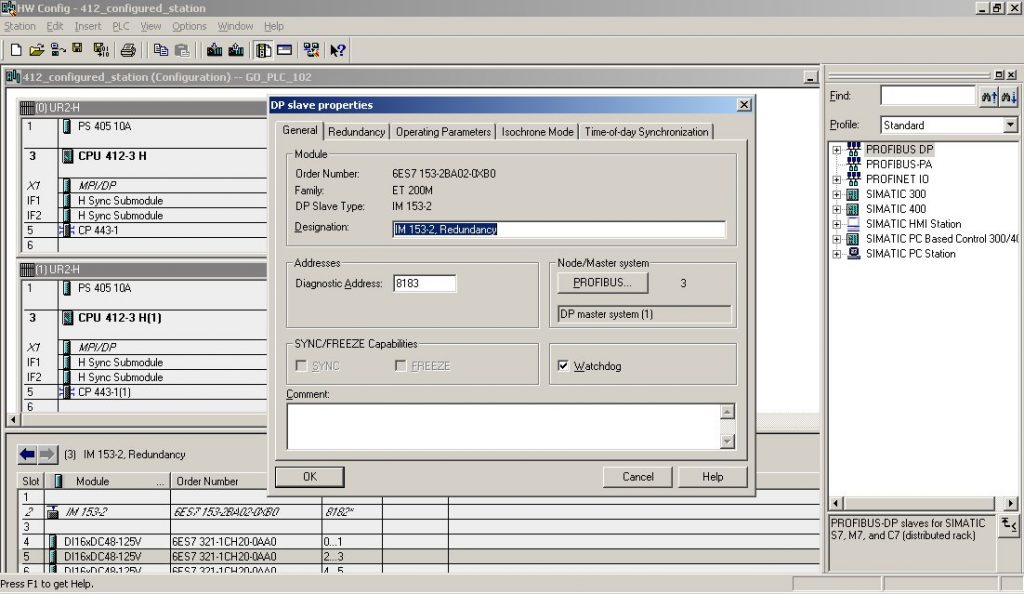Open the Profile dropdown showing Standard
The width and height of the screenshot is (1024, 594).
click(1012, 124)
